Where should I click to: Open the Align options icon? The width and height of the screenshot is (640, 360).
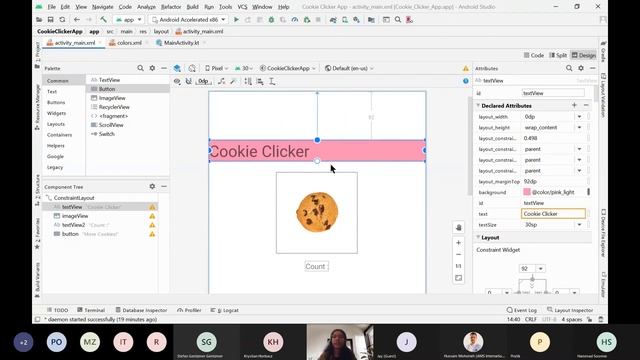[x=260, y=81]
